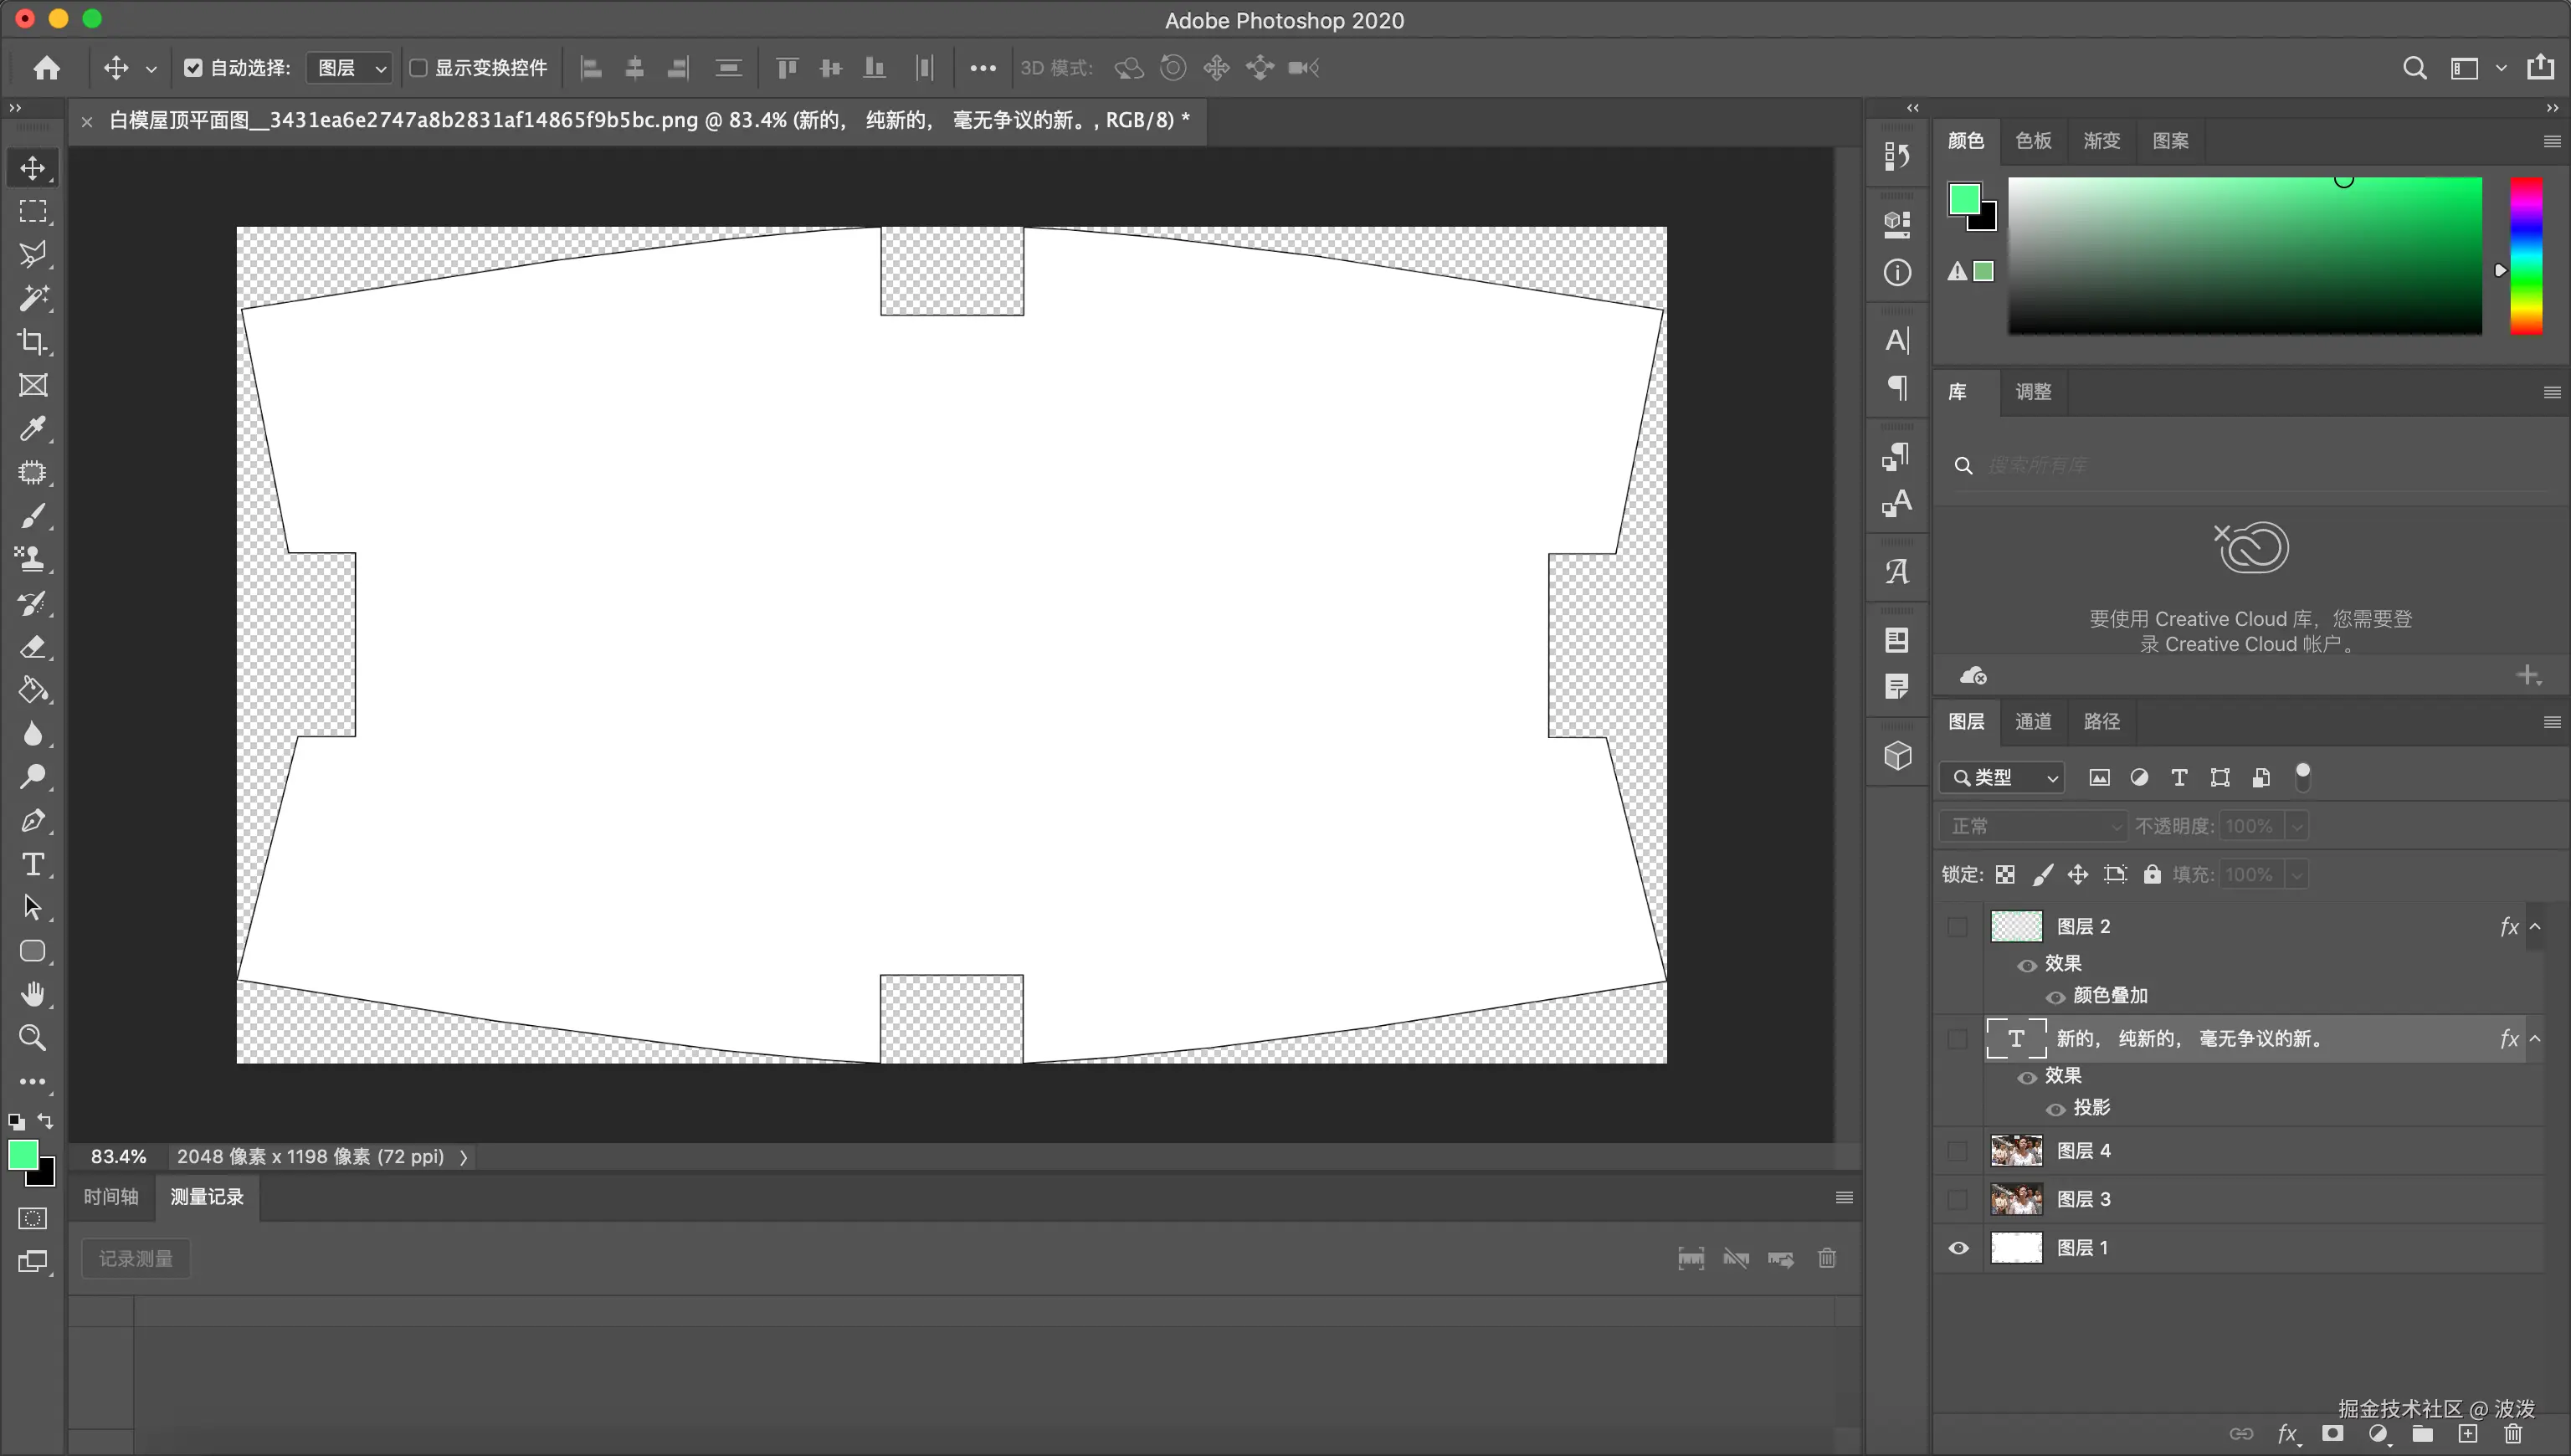
Task: Open the 图层 auto-select dropdown
Action: click(350, 68)
